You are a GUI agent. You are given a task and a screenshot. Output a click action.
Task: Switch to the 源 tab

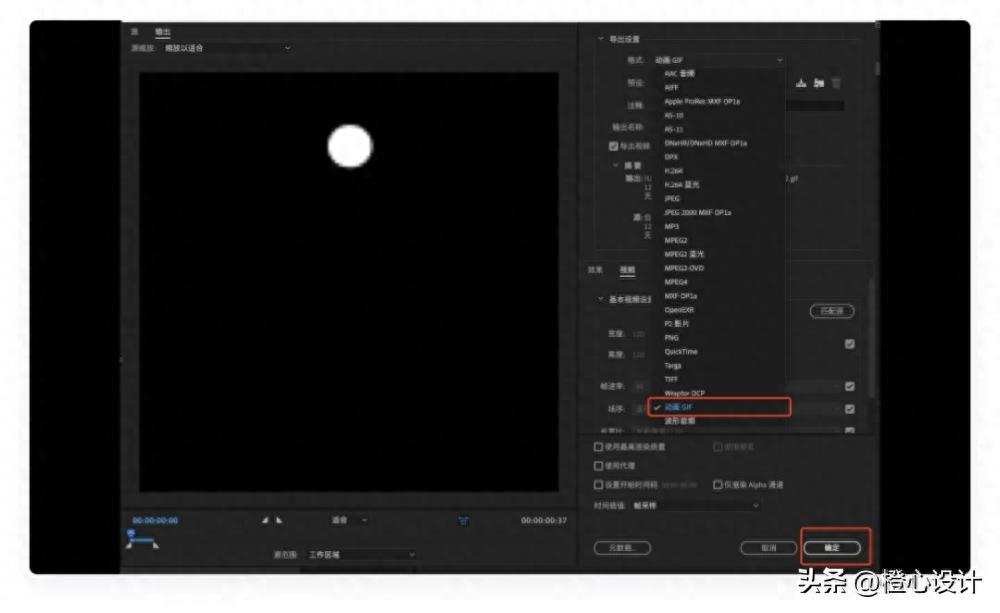[134, 31]
